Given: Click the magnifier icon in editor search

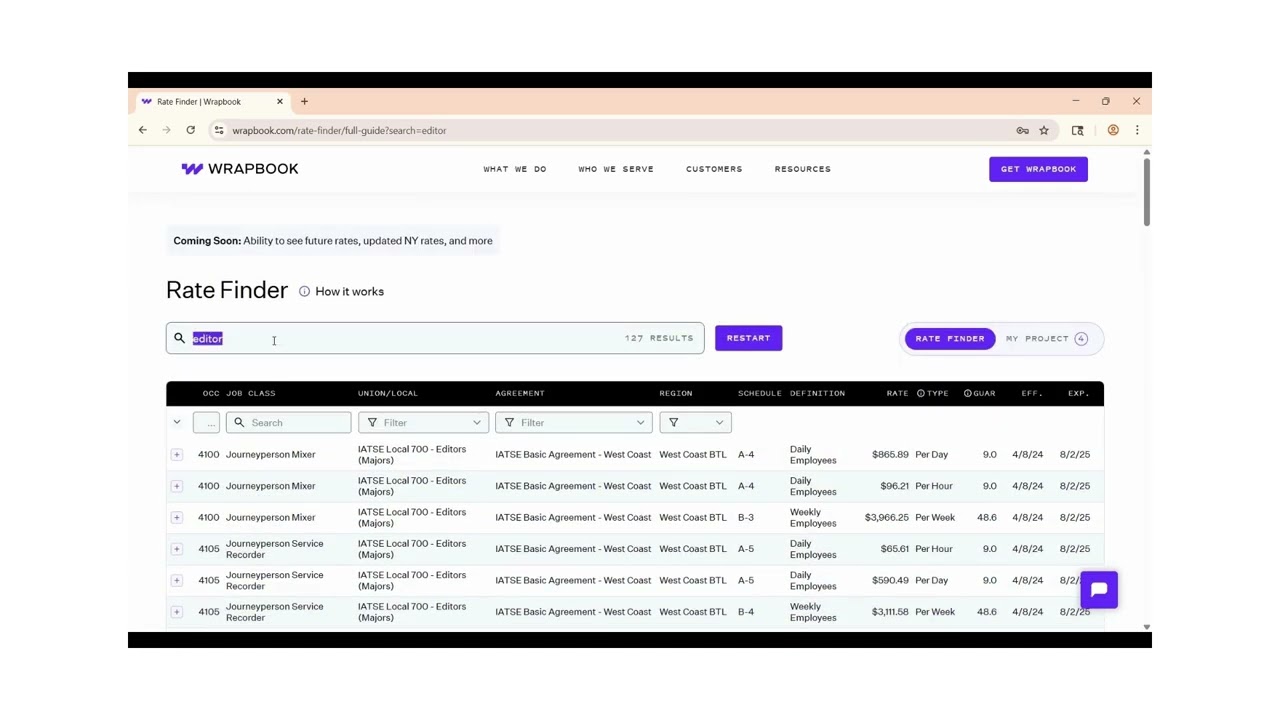Looking at the screenshot, I should point(180,338).
